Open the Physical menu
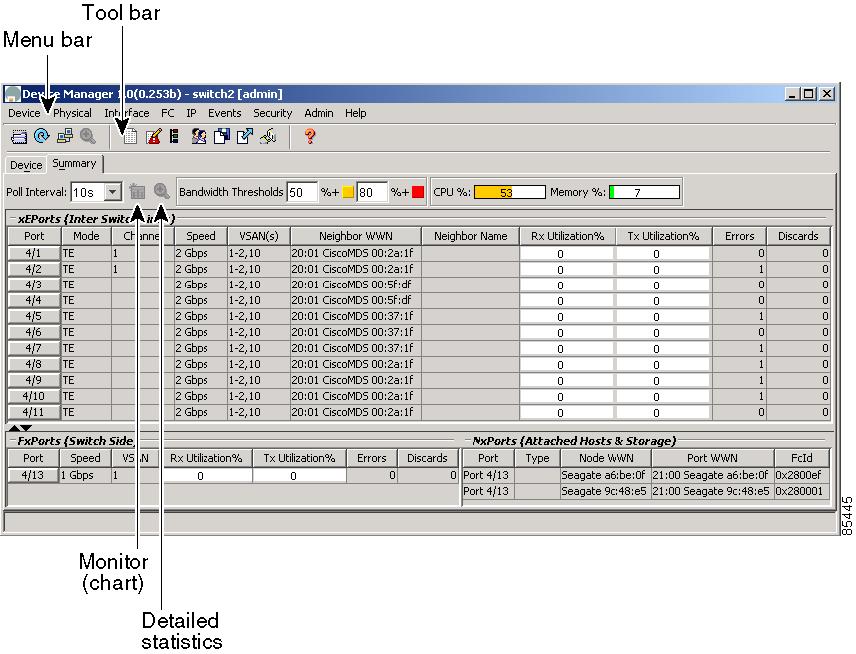Screen dimensions: 856x654 [x=72, y=113]
